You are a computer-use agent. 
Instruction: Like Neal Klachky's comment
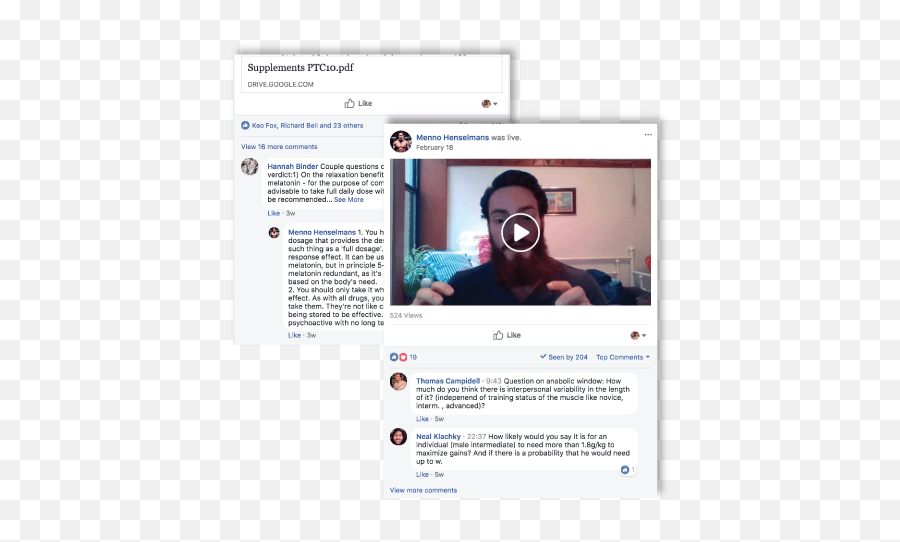coord(422,475)
